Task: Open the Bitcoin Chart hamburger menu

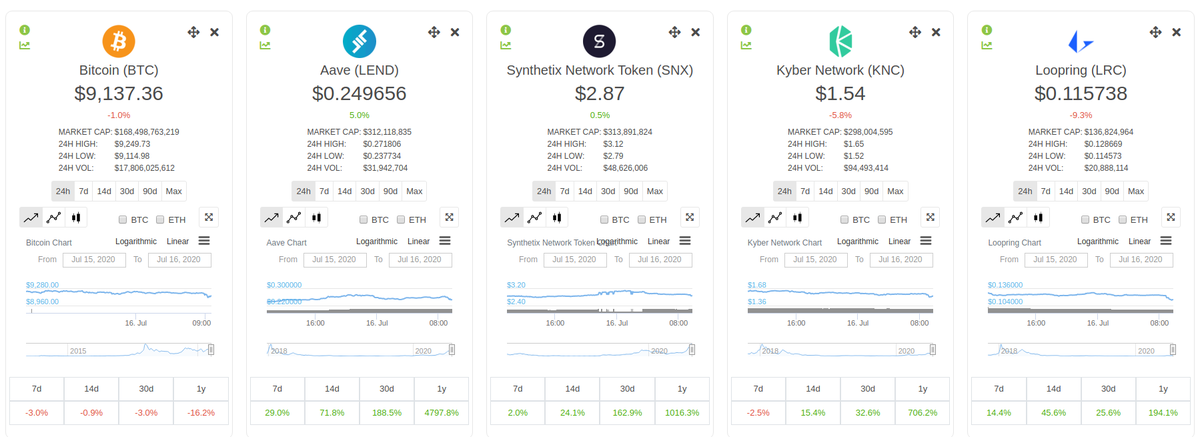Action: coord(204,240)
